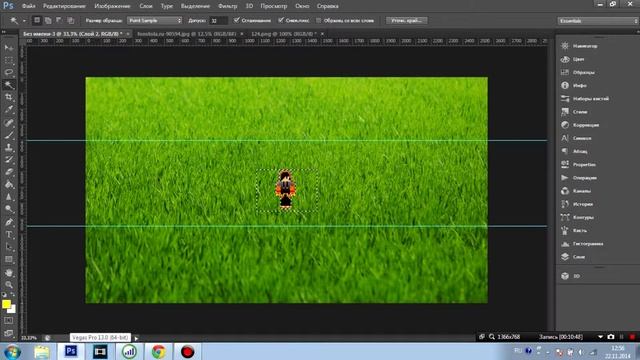
Task: Open the Слои menu
Action: tap(146, 6)
